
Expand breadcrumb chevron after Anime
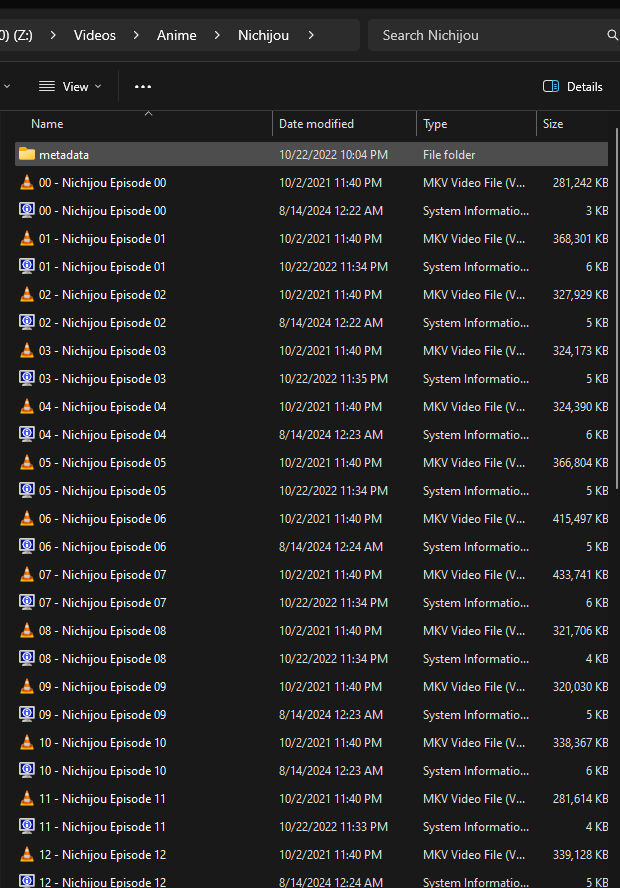217,35
